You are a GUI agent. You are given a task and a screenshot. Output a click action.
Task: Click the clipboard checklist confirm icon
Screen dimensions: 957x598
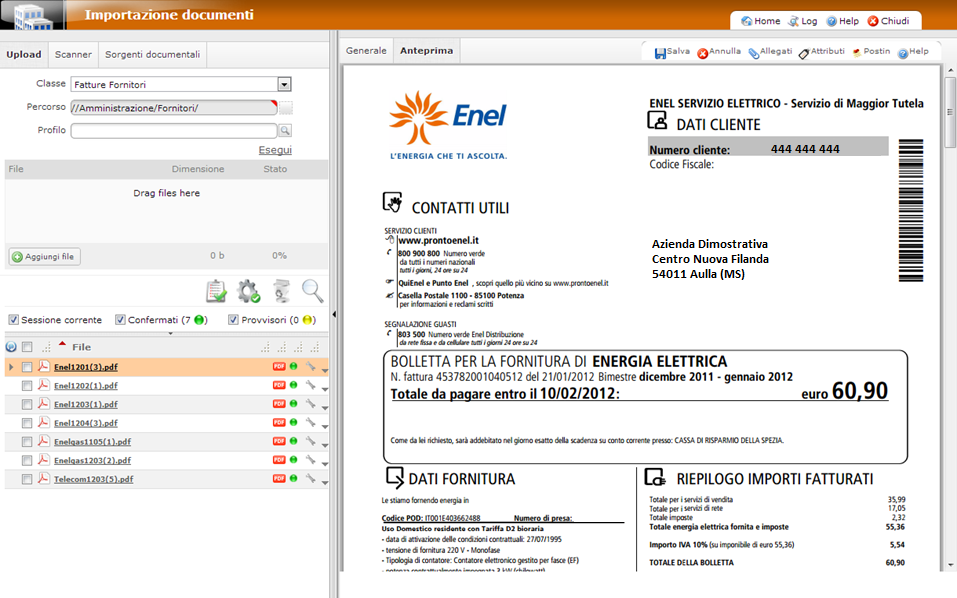pyautogui.click(x=217, y=291)
